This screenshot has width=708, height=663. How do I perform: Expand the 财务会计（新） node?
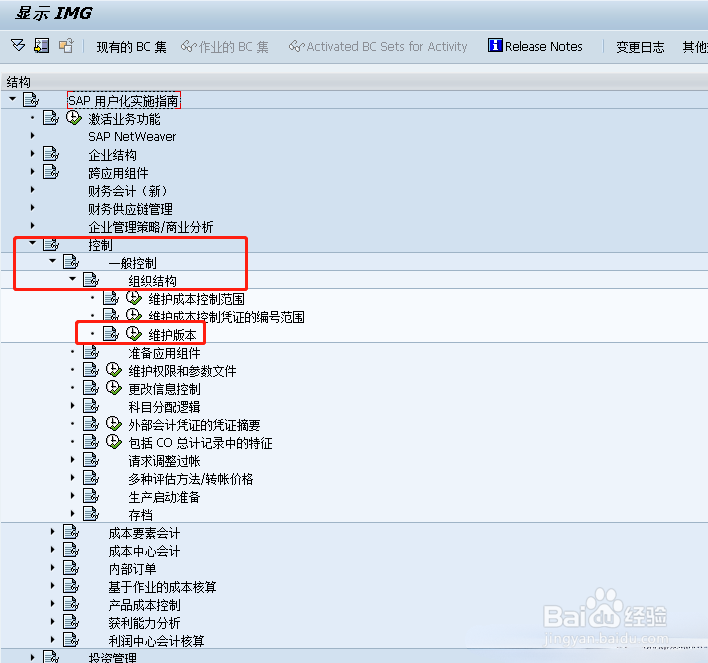click(32, 190)
